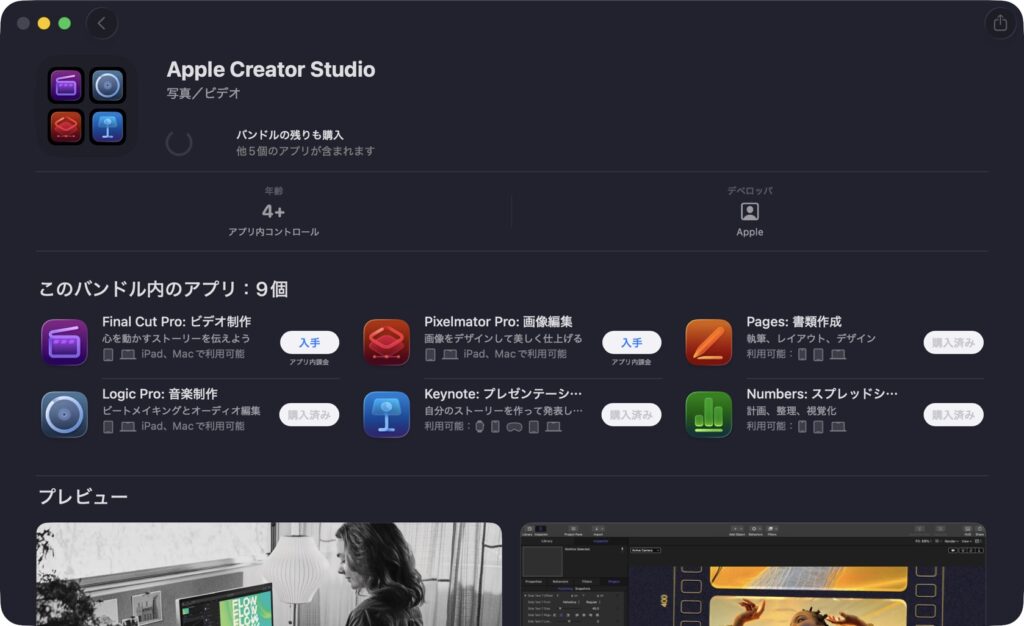
Task: Click 購入済み button beside Numbers
Action: [953, 415]
